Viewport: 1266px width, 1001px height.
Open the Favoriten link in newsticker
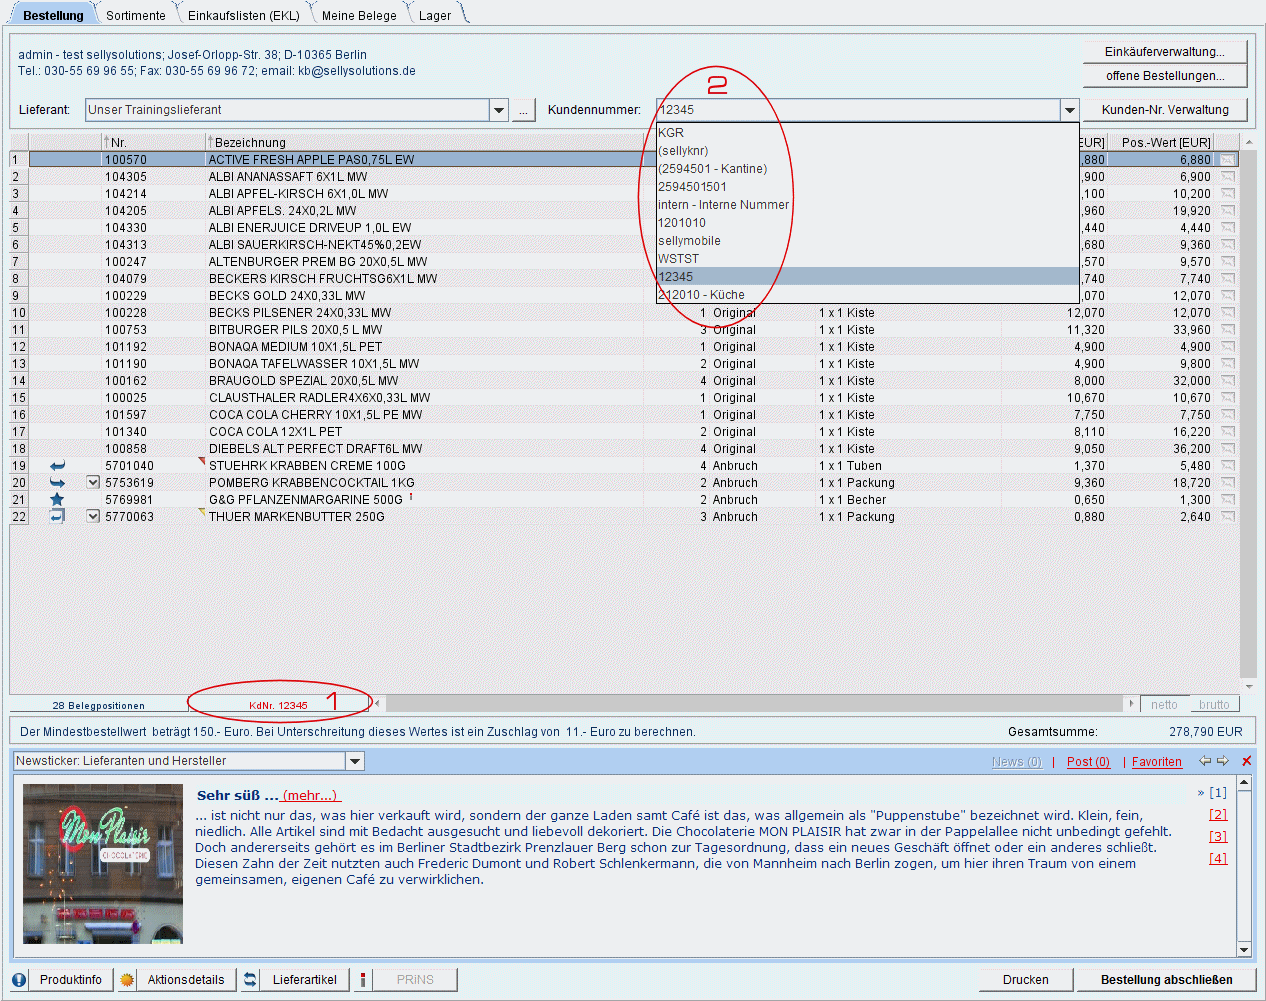click(x=1156, y=762)
